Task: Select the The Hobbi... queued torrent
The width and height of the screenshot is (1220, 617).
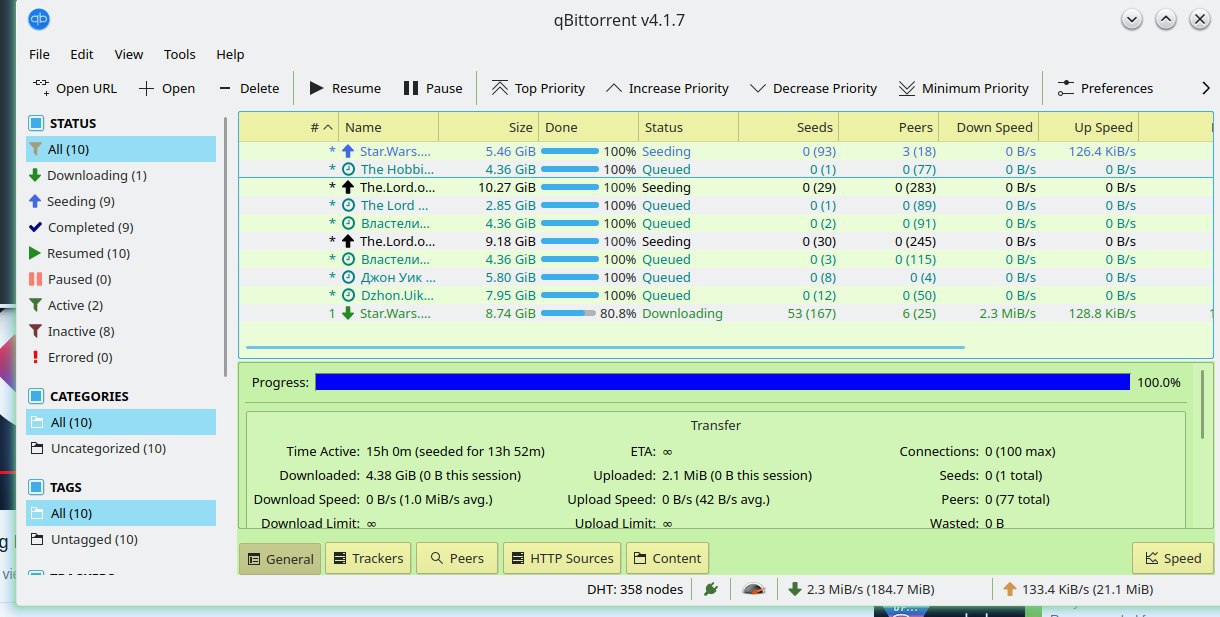Action: coord(725,169)
